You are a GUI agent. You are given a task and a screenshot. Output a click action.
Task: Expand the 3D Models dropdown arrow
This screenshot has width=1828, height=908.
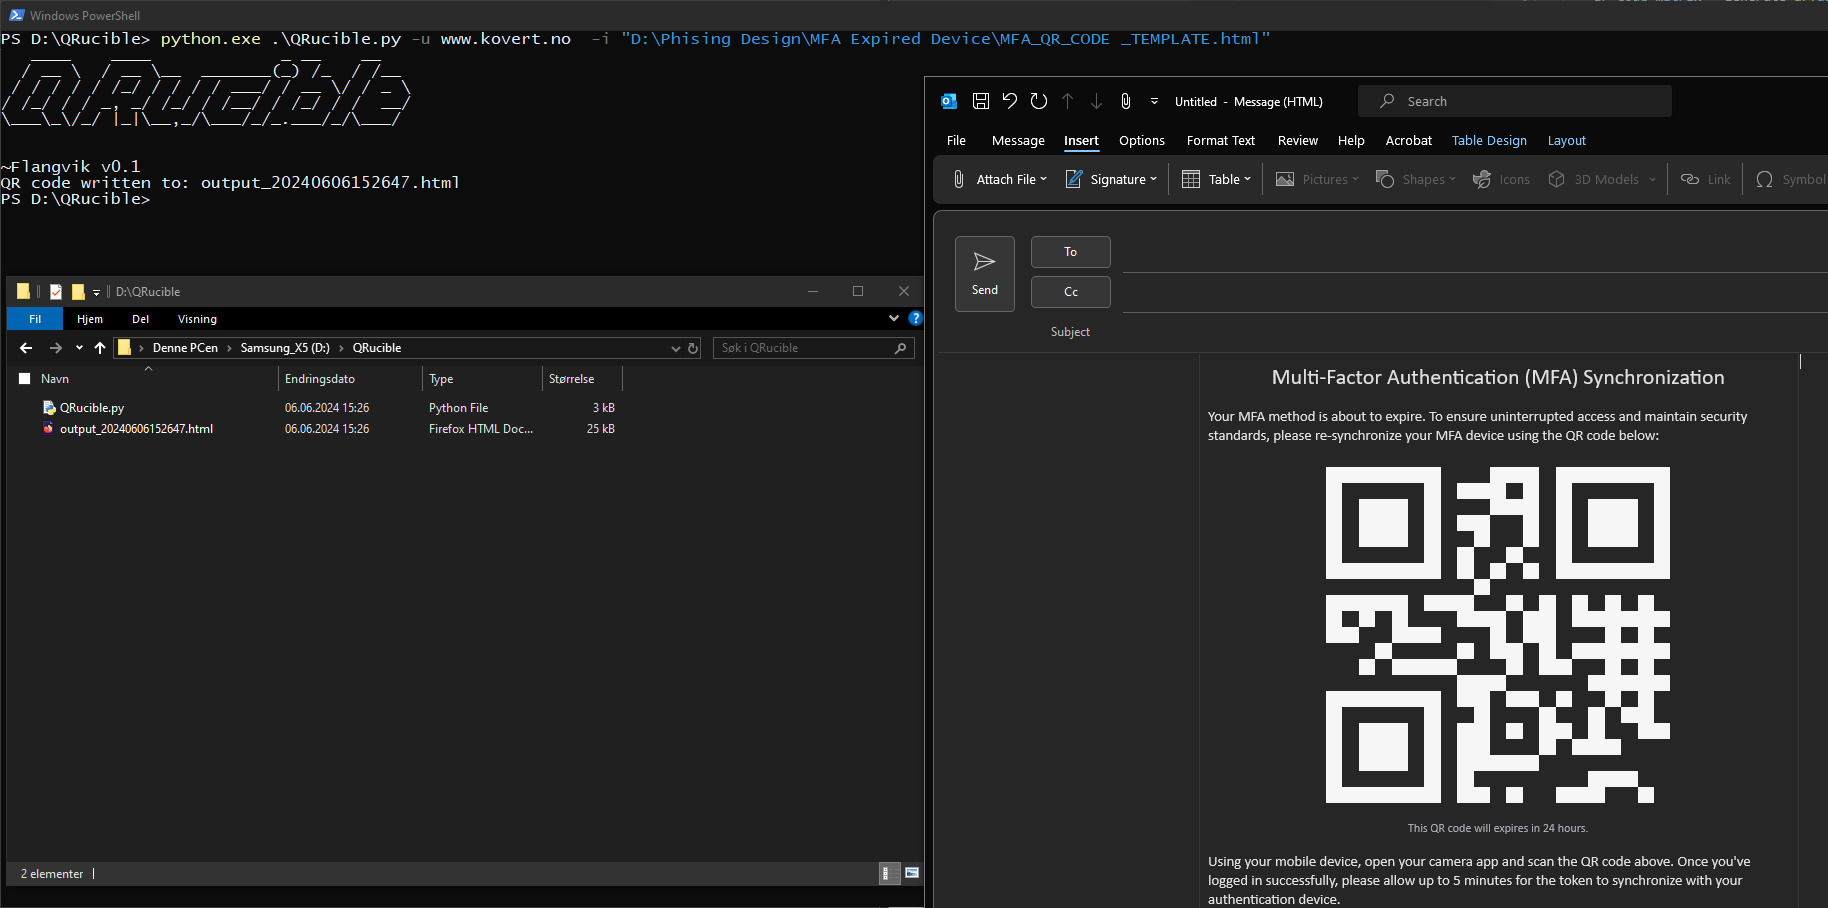1652,180
